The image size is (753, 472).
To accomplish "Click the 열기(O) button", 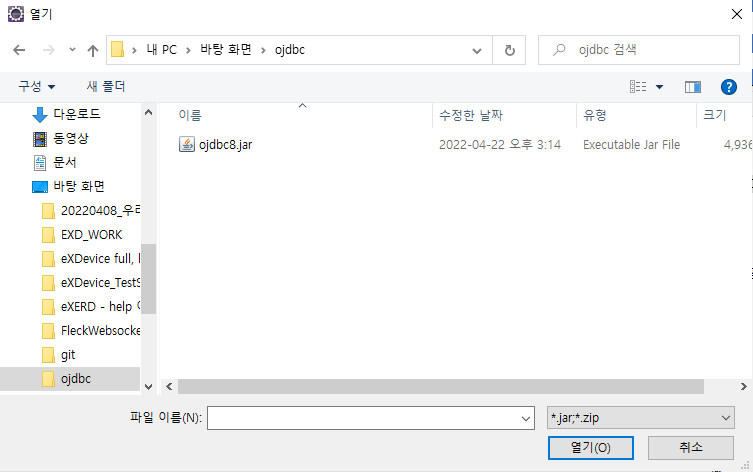I will pyautogui.click(x=591, y=448).
